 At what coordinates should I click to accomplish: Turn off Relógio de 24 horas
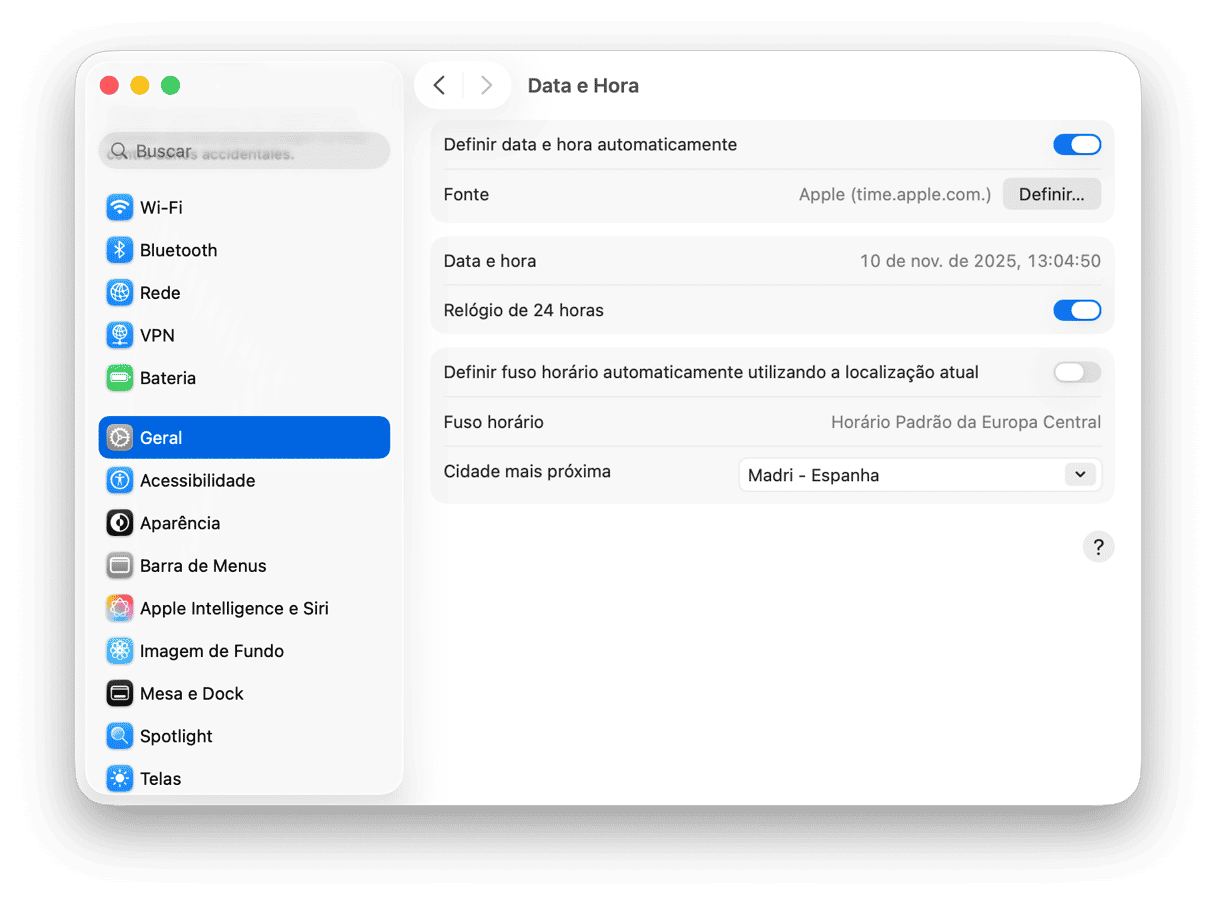coord(1076,310)
